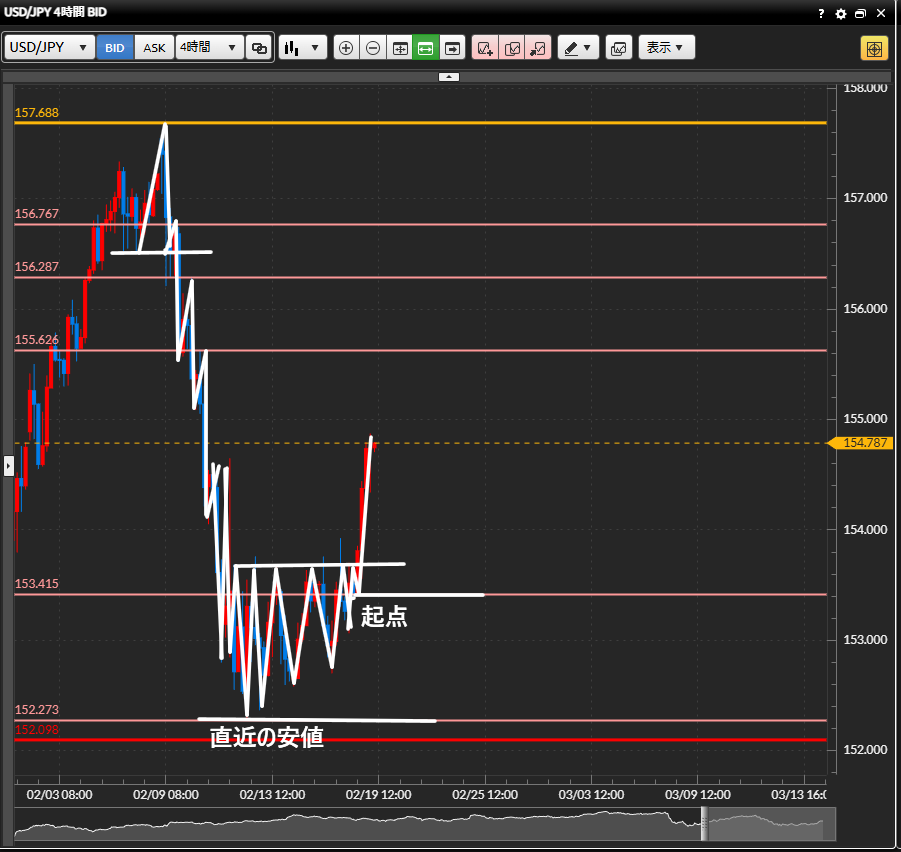Collapse the toolbar with the up arrow
Screen dimensions: 901x852
[449, 76]
